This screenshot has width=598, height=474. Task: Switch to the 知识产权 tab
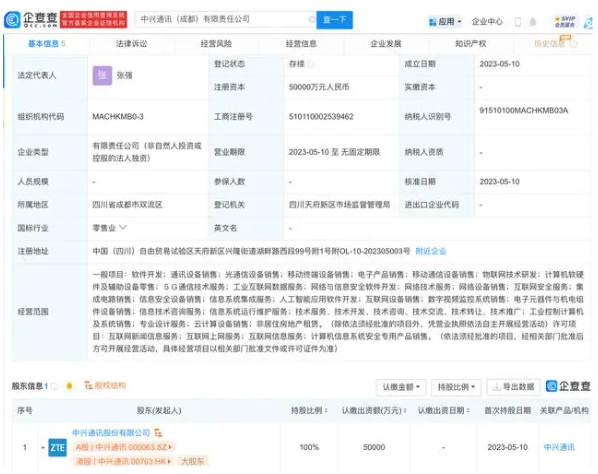click(471, 44)
